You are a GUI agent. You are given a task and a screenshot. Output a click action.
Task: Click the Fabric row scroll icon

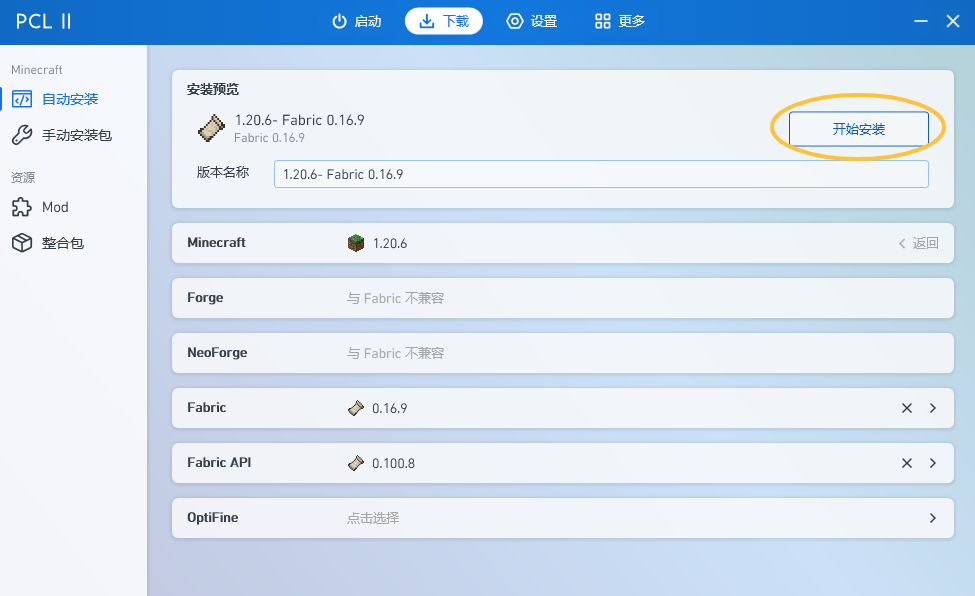click(356, 408)
